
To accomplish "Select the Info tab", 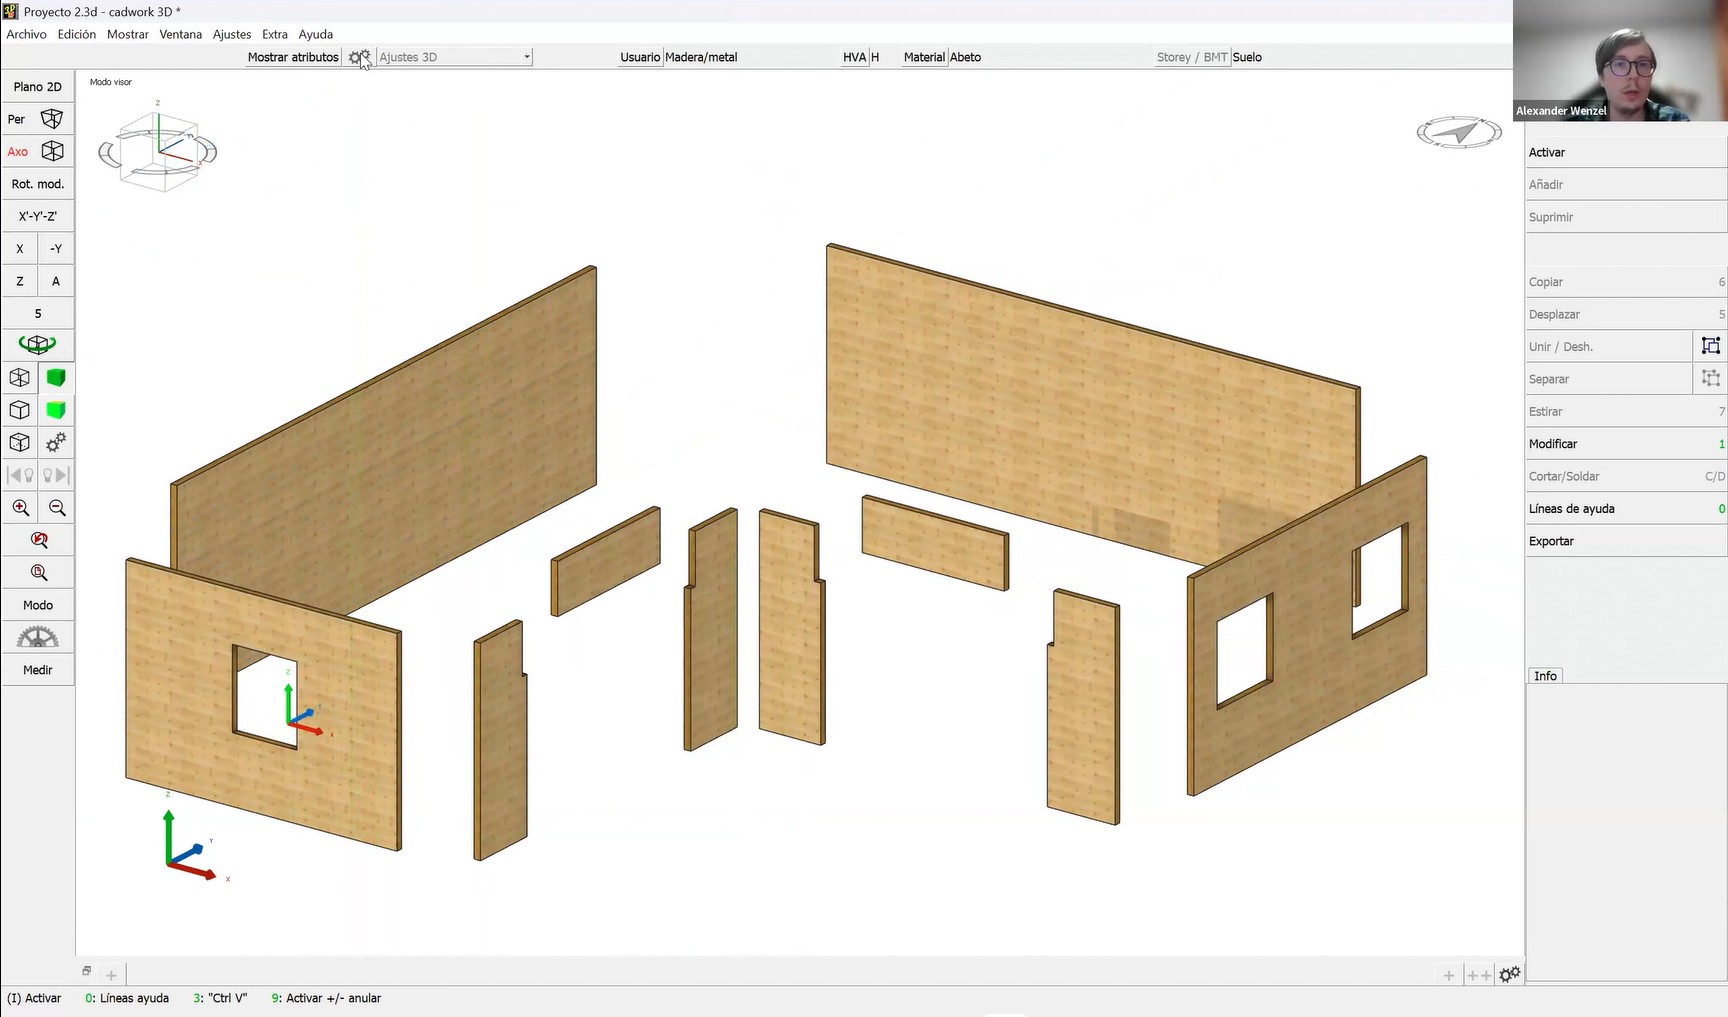I will click(x=1546, y=676).
